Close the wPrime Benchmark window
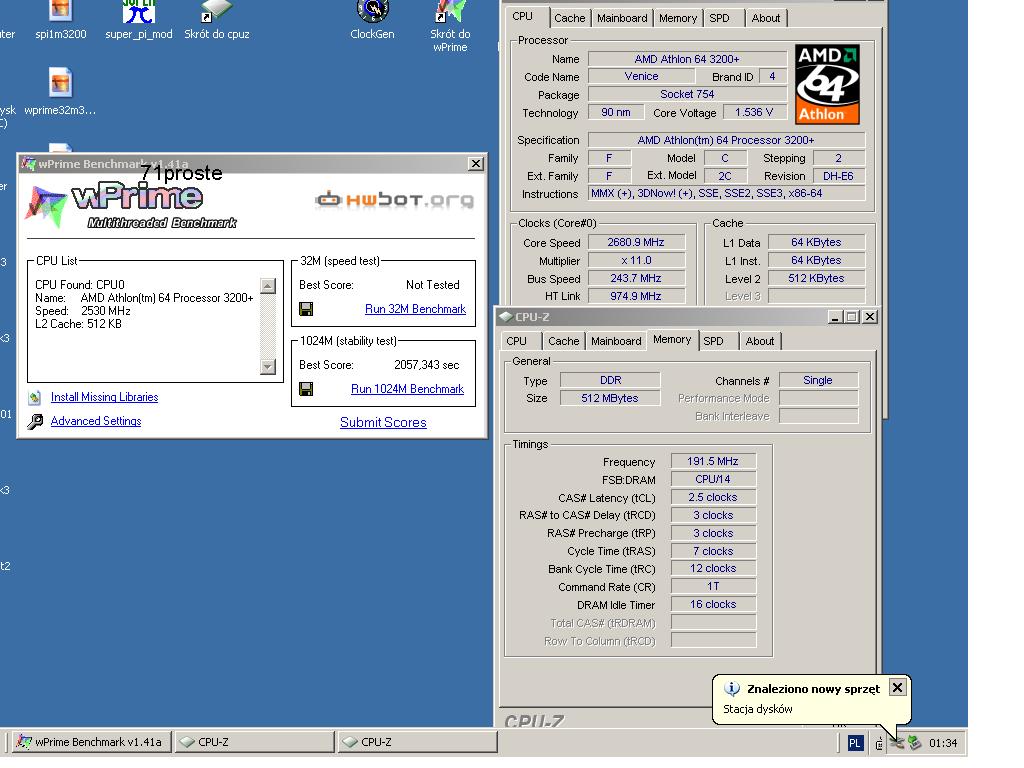Viewport: 1024px width, 768px height. (x=476, y=163)
